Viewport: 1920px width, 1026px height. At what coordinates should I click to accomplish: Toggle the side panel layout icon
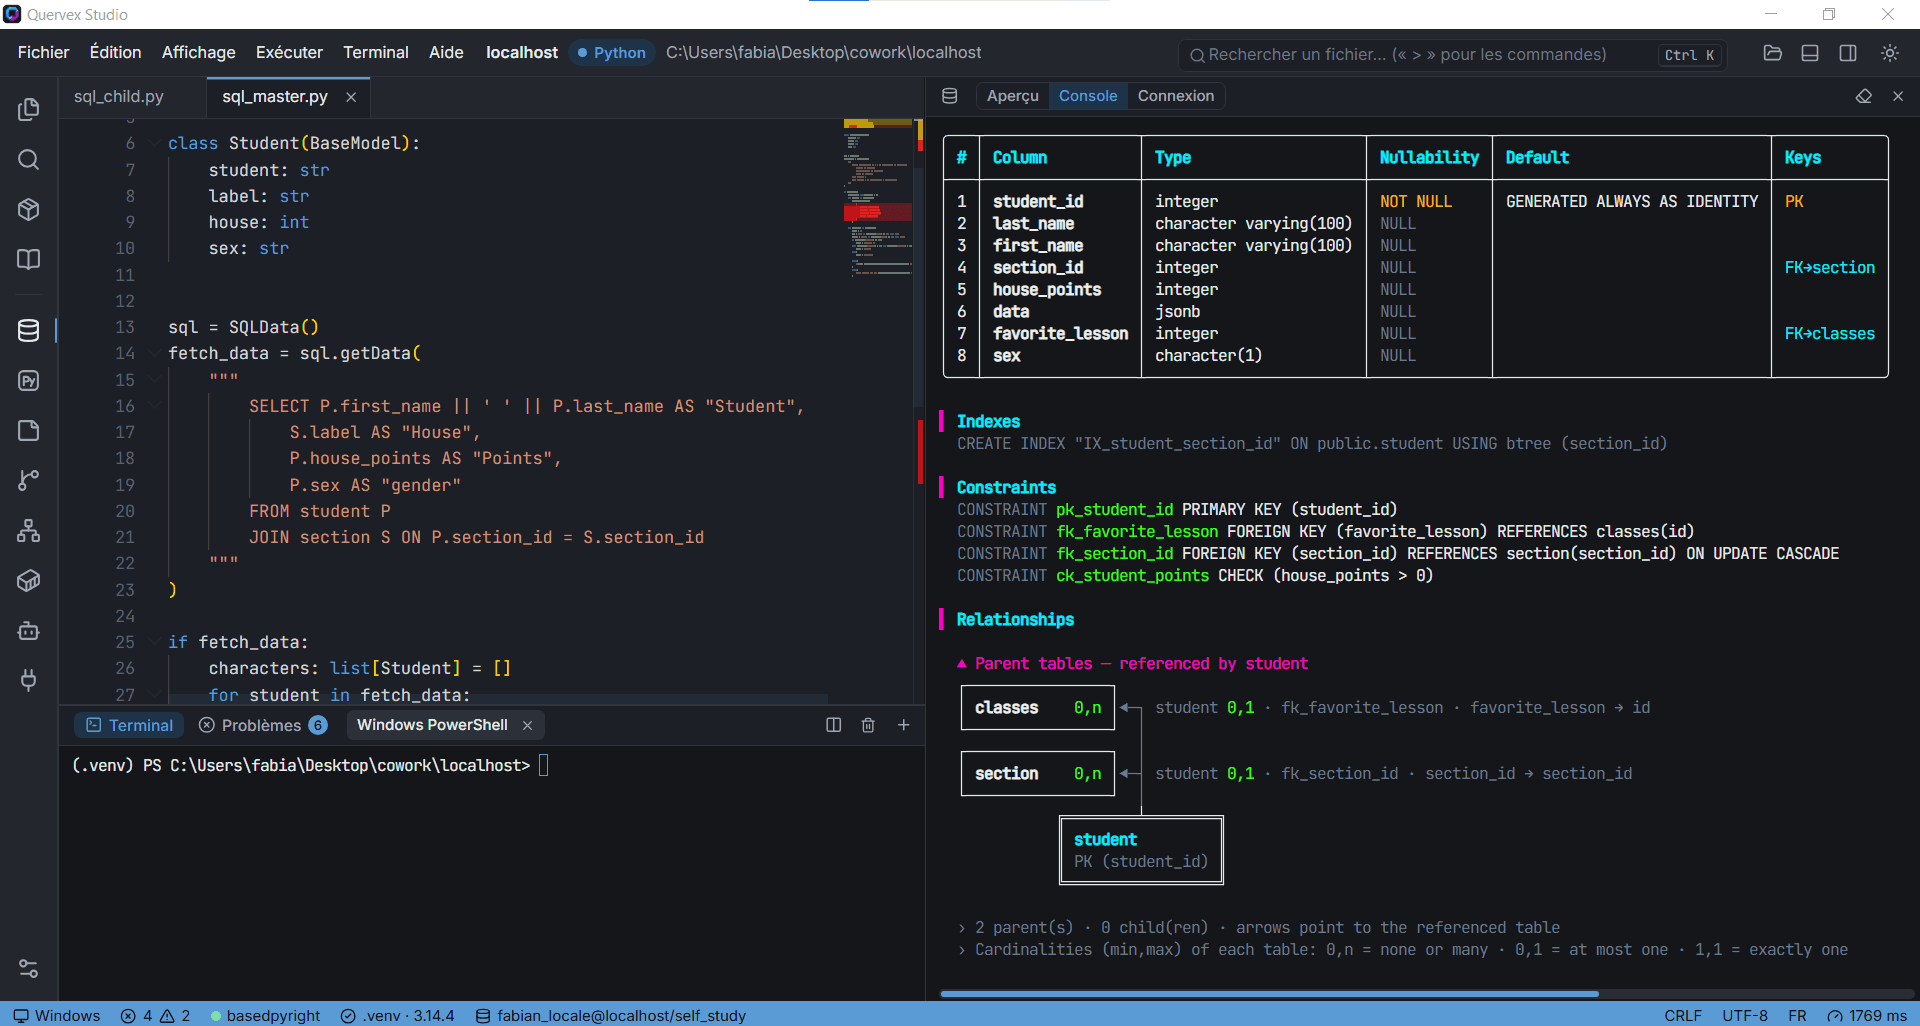pos(1848,53)
